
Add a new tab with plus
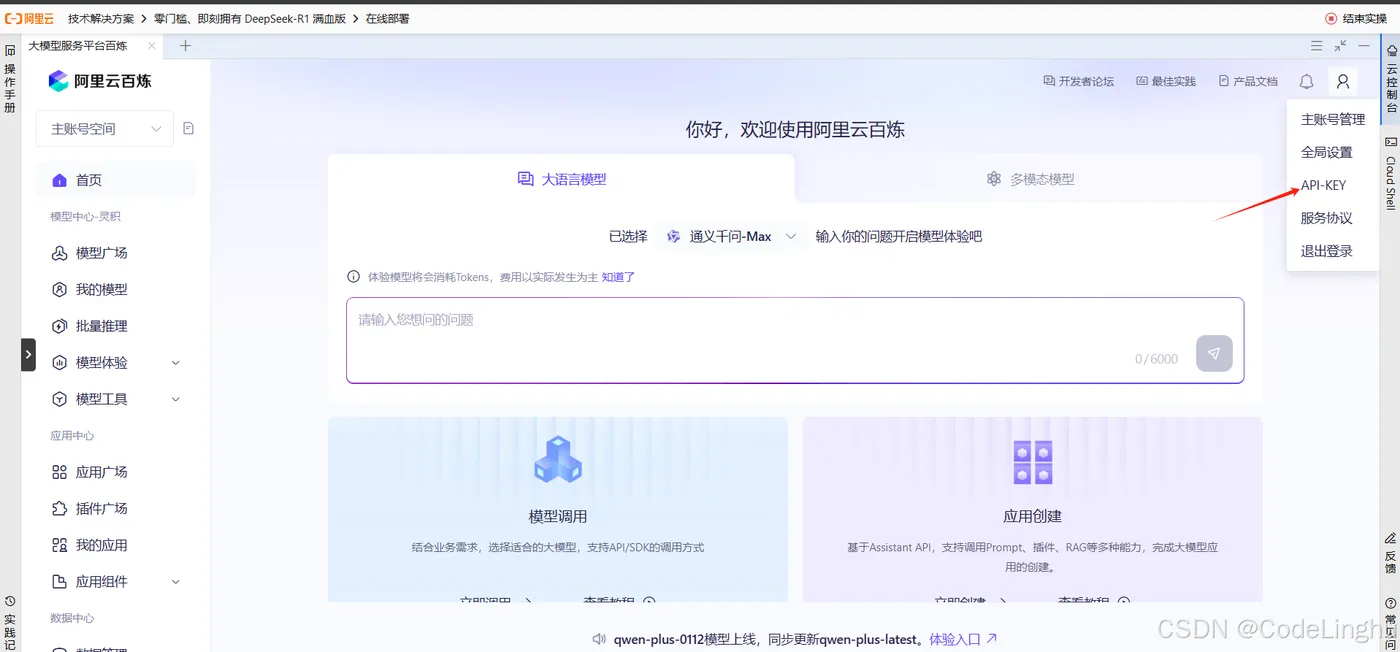(x=185, y=46)
